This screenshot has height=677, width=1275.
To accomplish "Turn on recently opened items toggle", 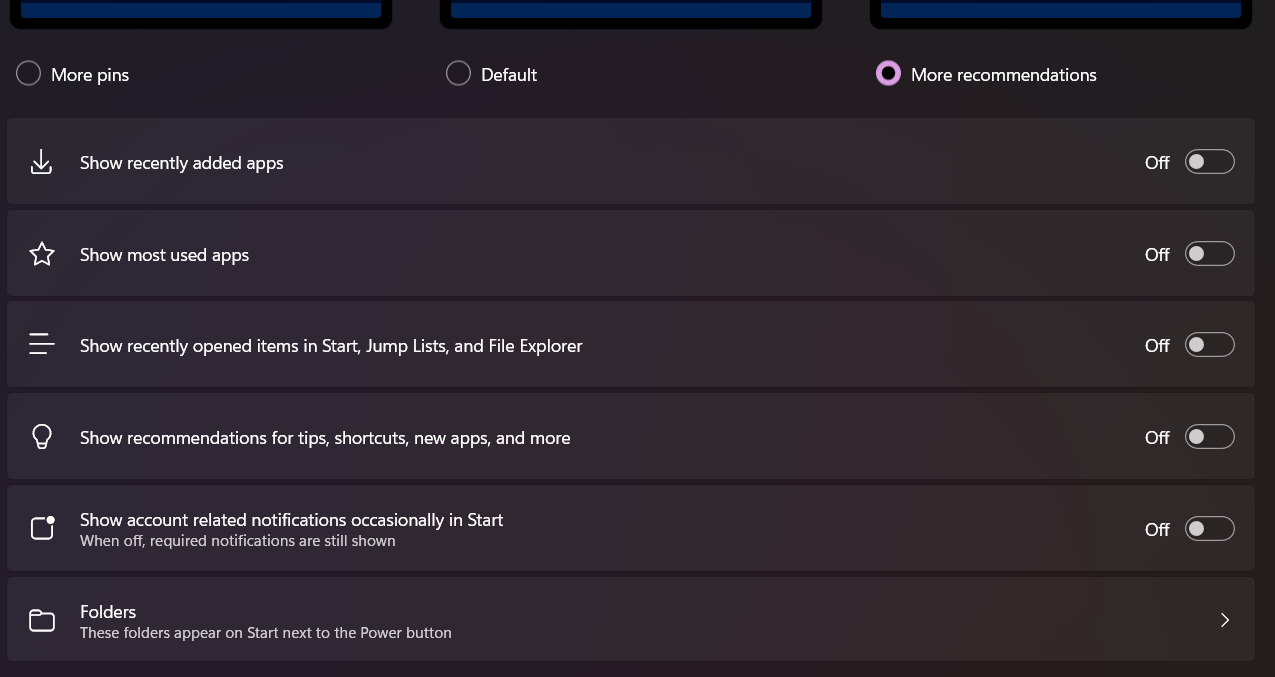I will click(1209, 345).
